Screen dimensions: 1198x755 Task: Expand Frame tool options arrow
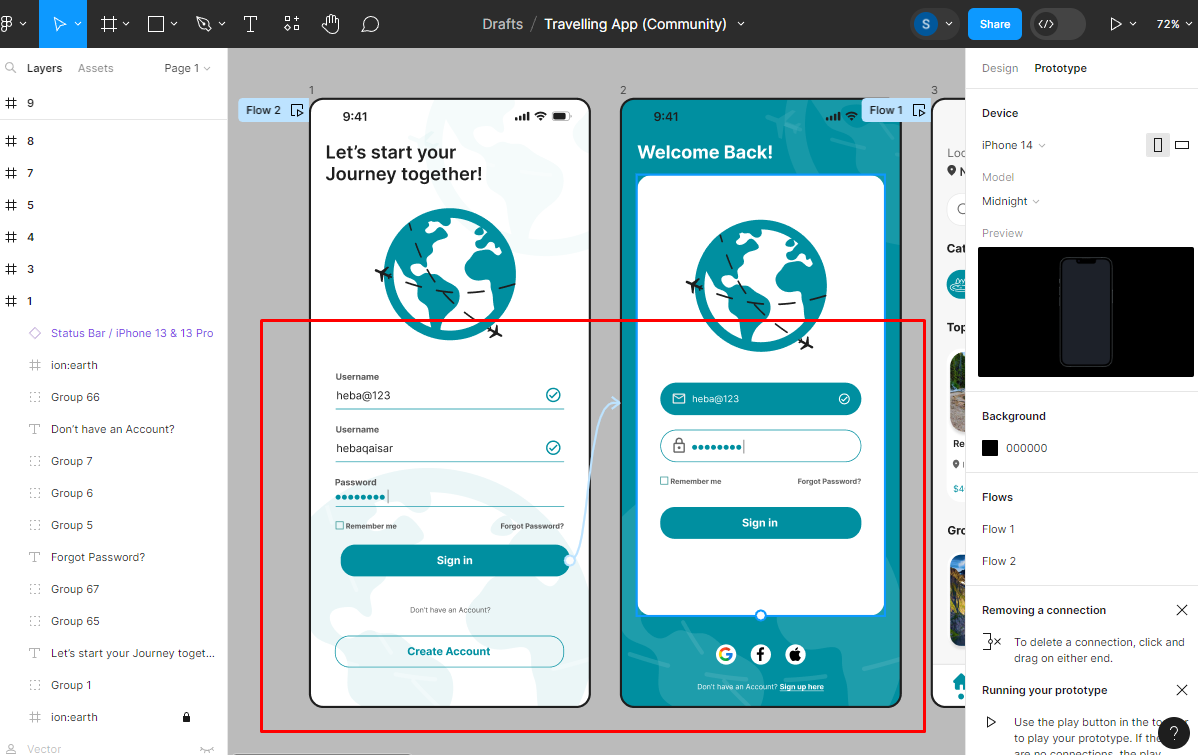pos(126,24)
